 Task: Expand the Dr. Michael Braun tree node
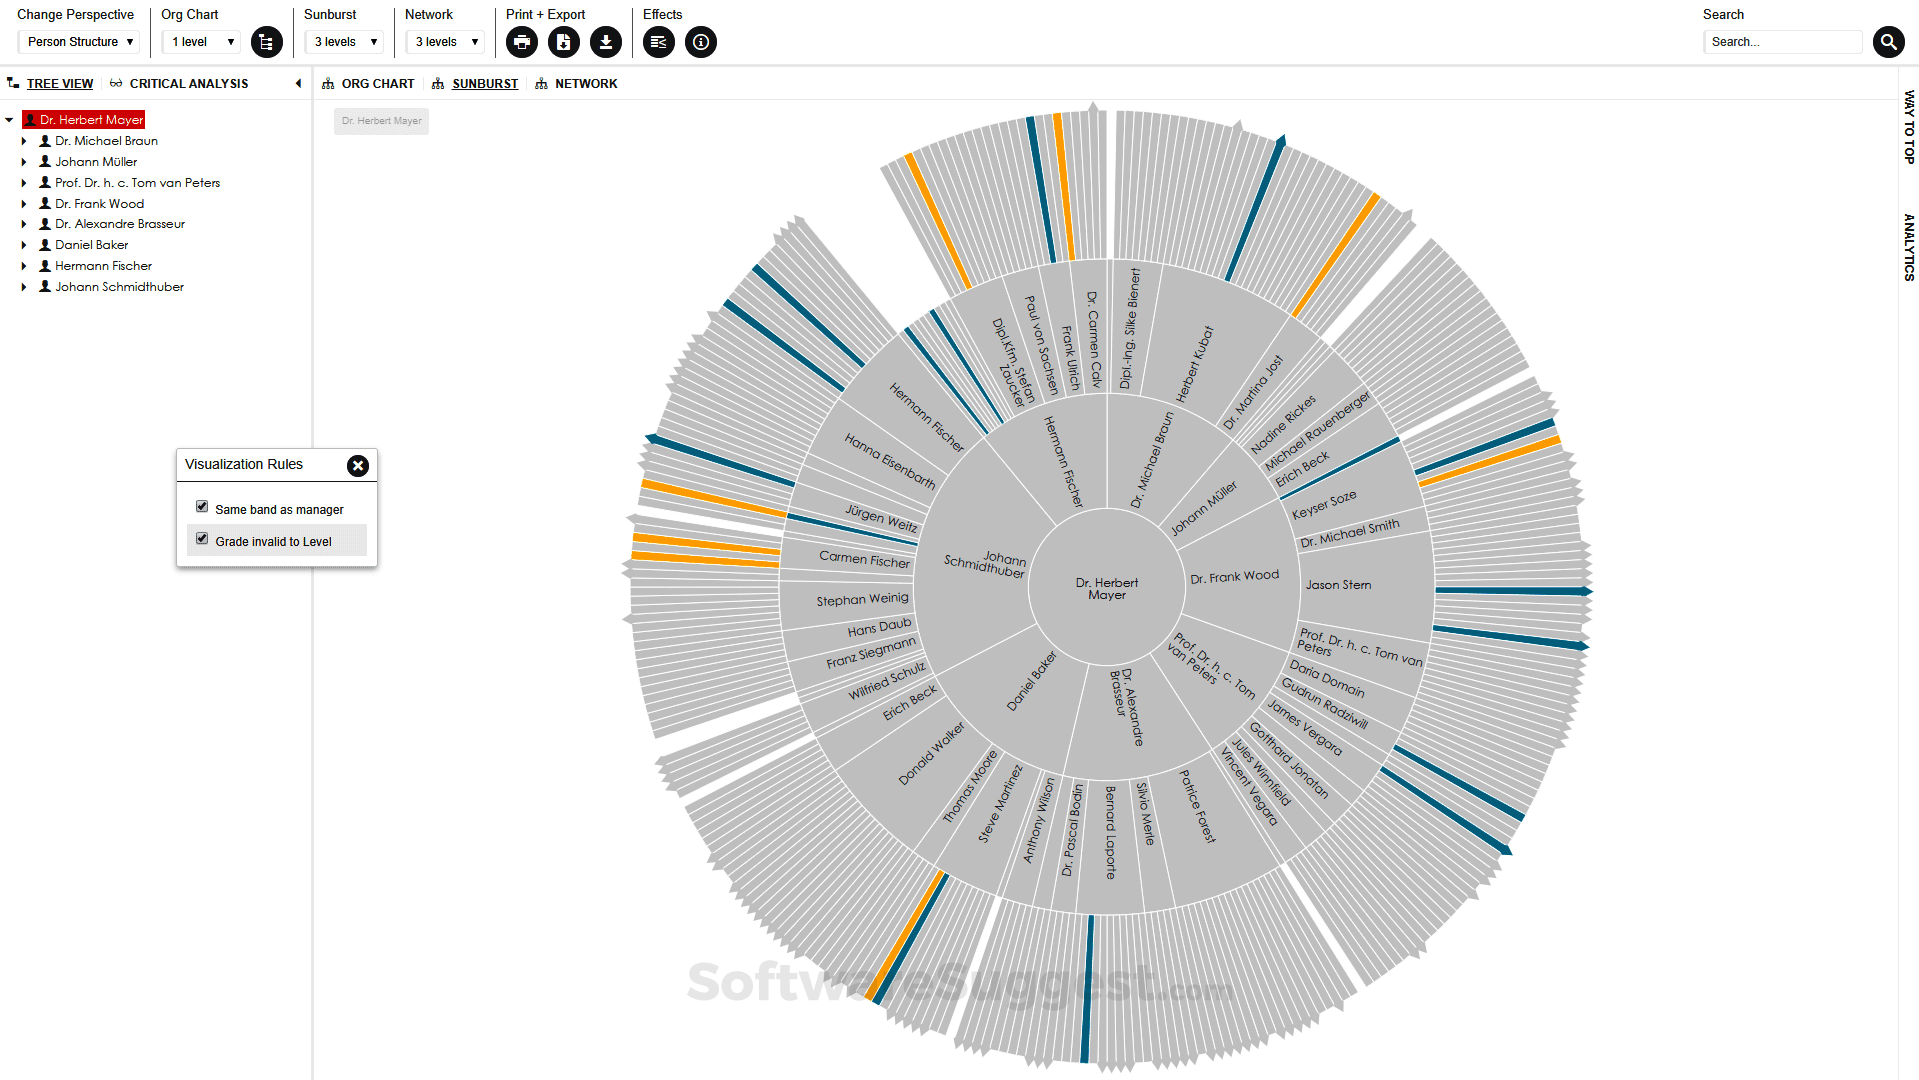24,141
